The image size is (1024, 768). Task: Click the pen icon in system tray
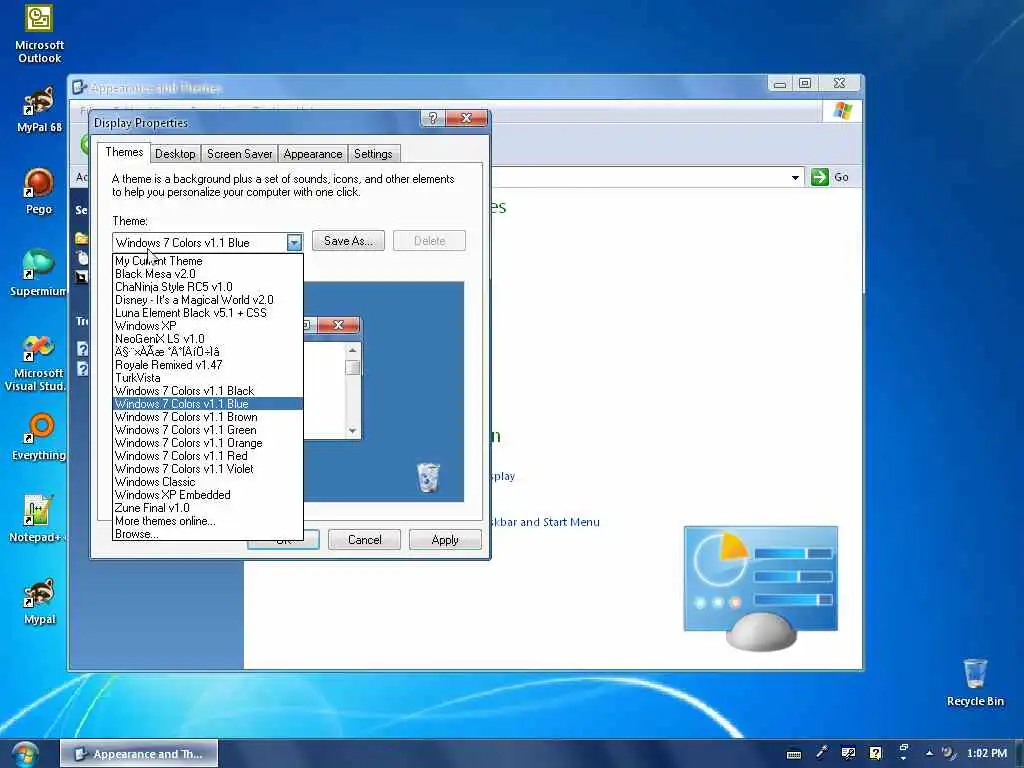[x=822, y=753]
